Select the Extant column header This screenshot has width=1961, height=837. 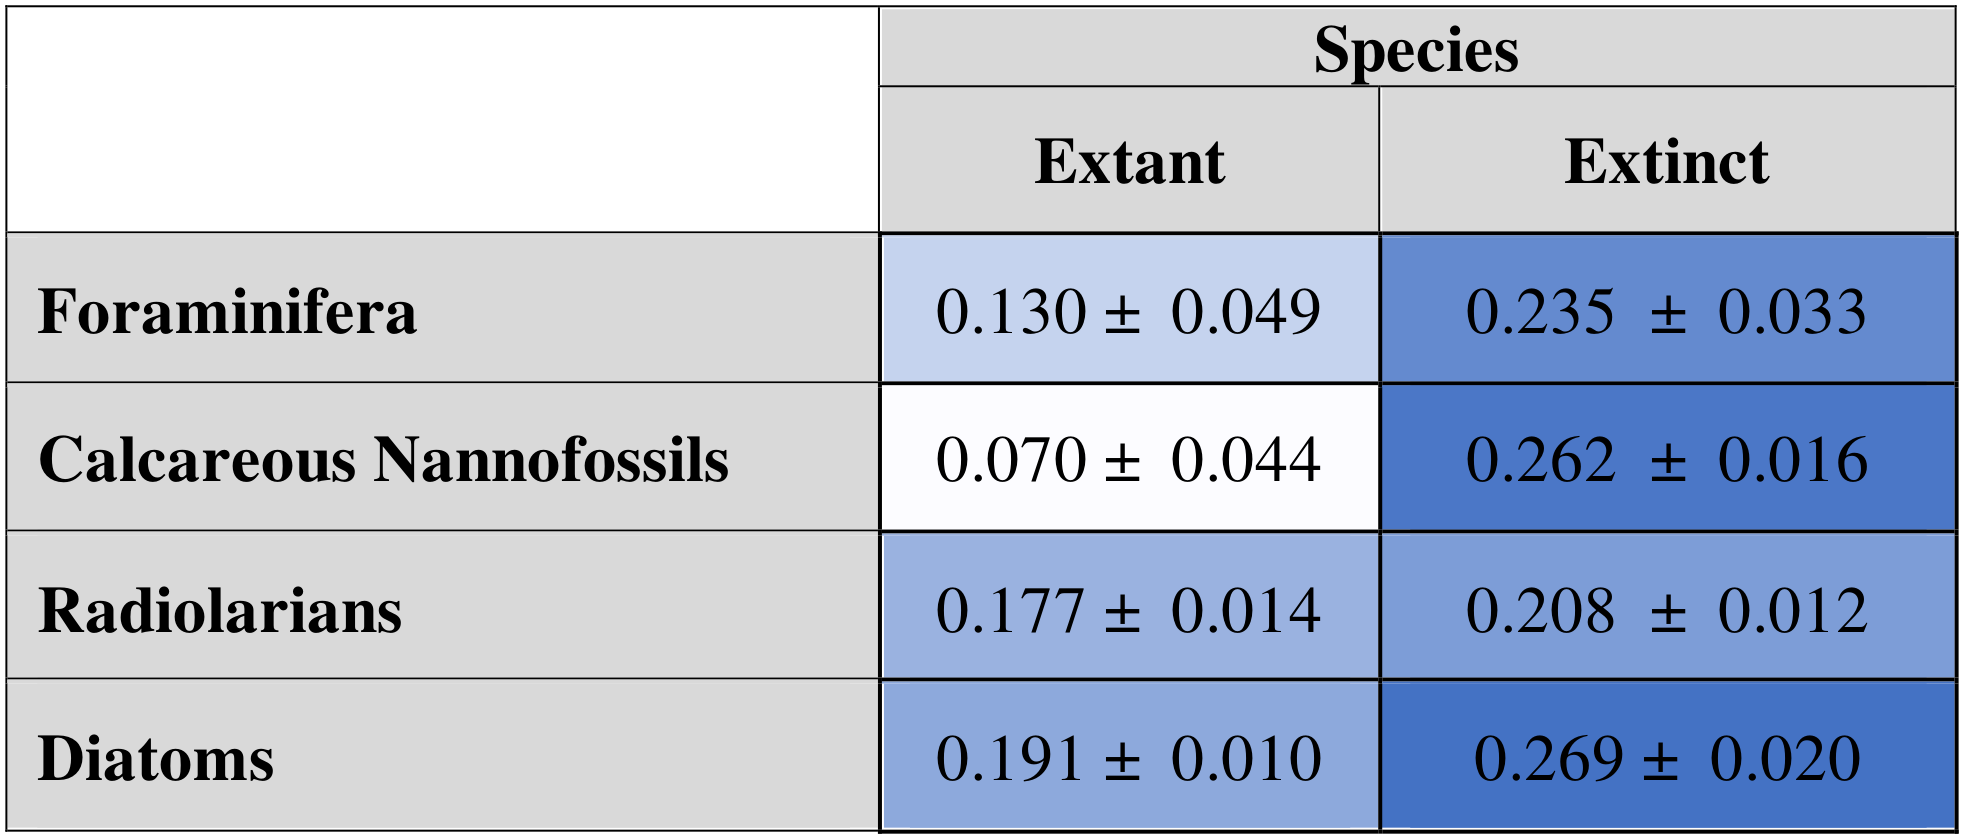(x=1129, y=161)
